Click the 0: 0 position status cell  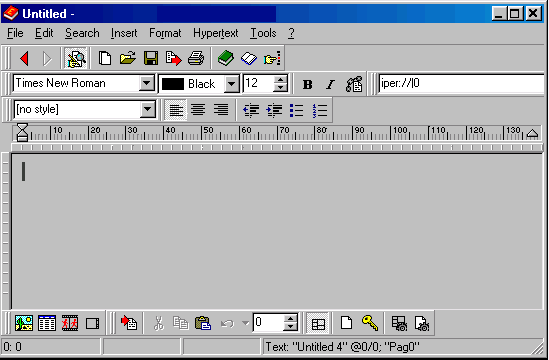[51, 347]
